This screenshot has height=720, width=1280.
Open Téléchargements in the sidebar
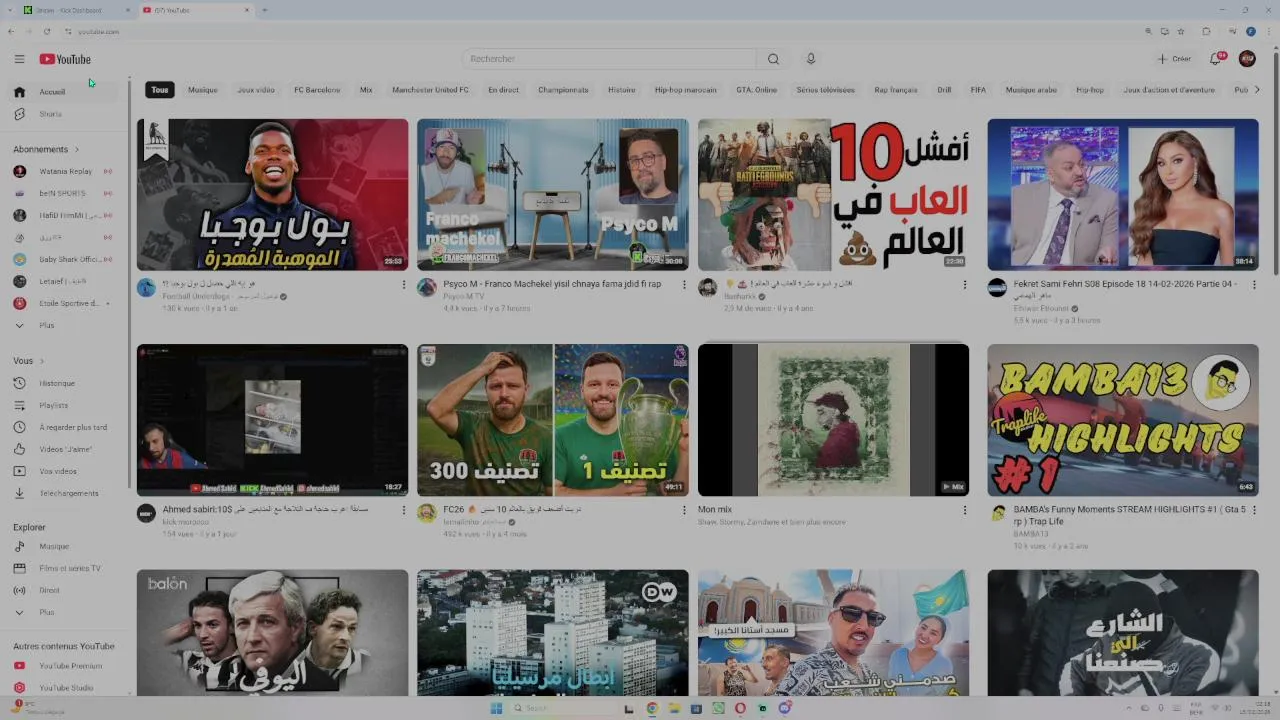coord(65,493)
